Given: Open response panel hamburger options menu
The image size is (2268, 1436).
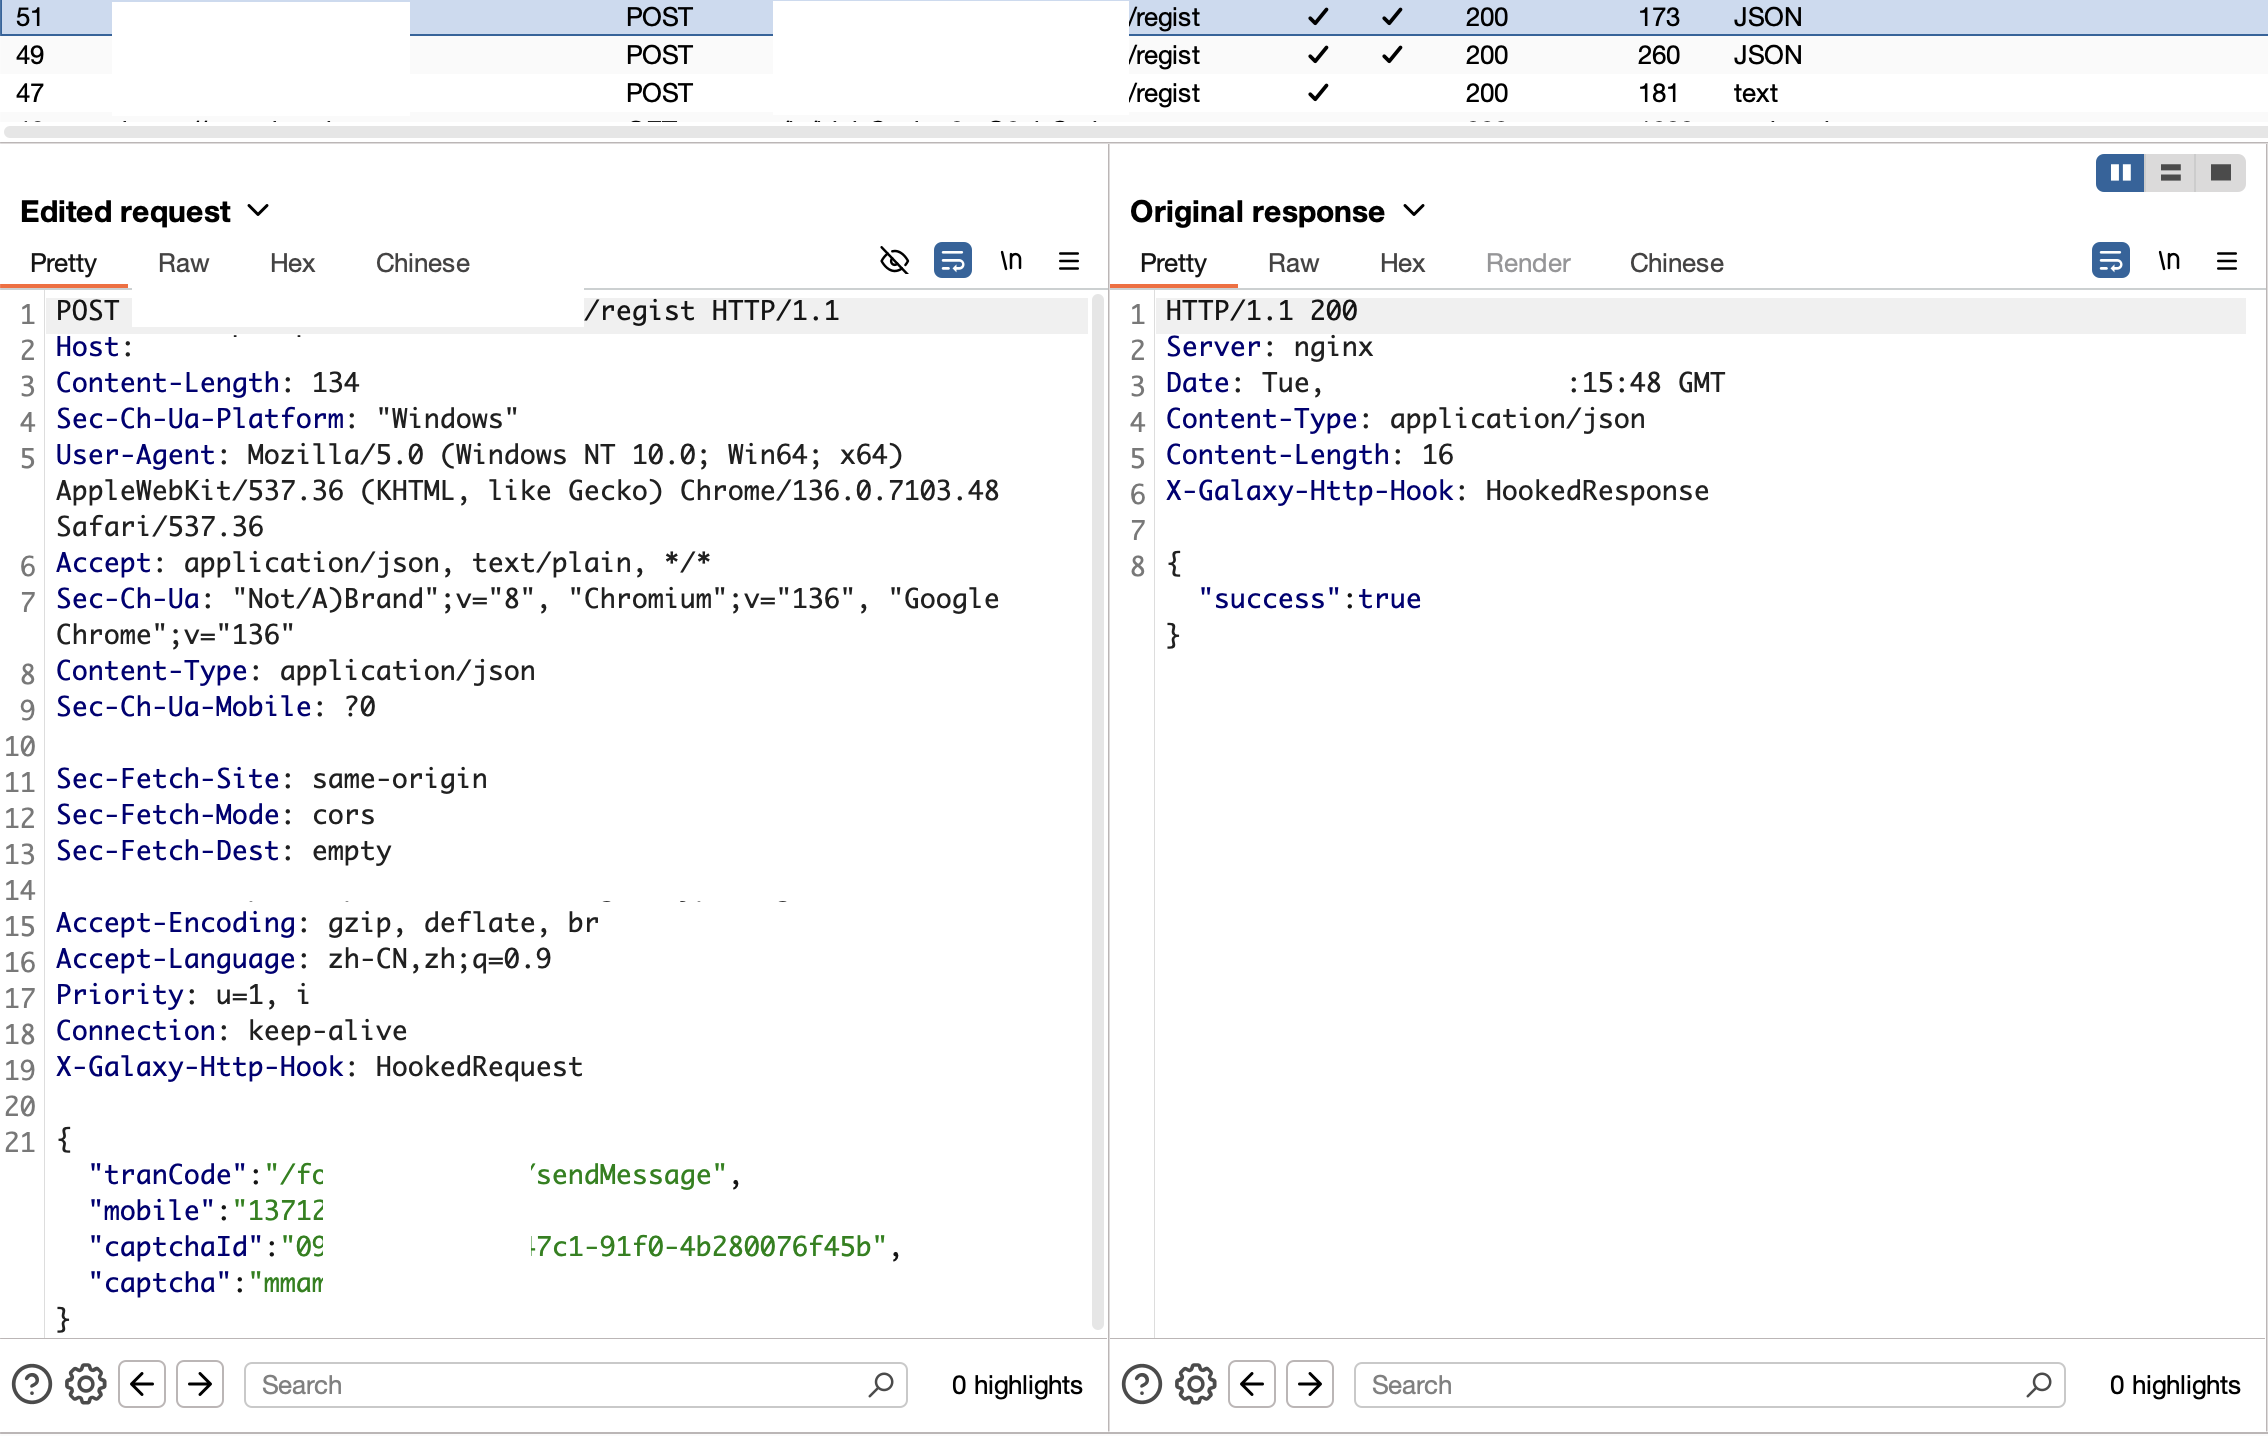Looking at the screenshot, I should (x=2226, y=261).
